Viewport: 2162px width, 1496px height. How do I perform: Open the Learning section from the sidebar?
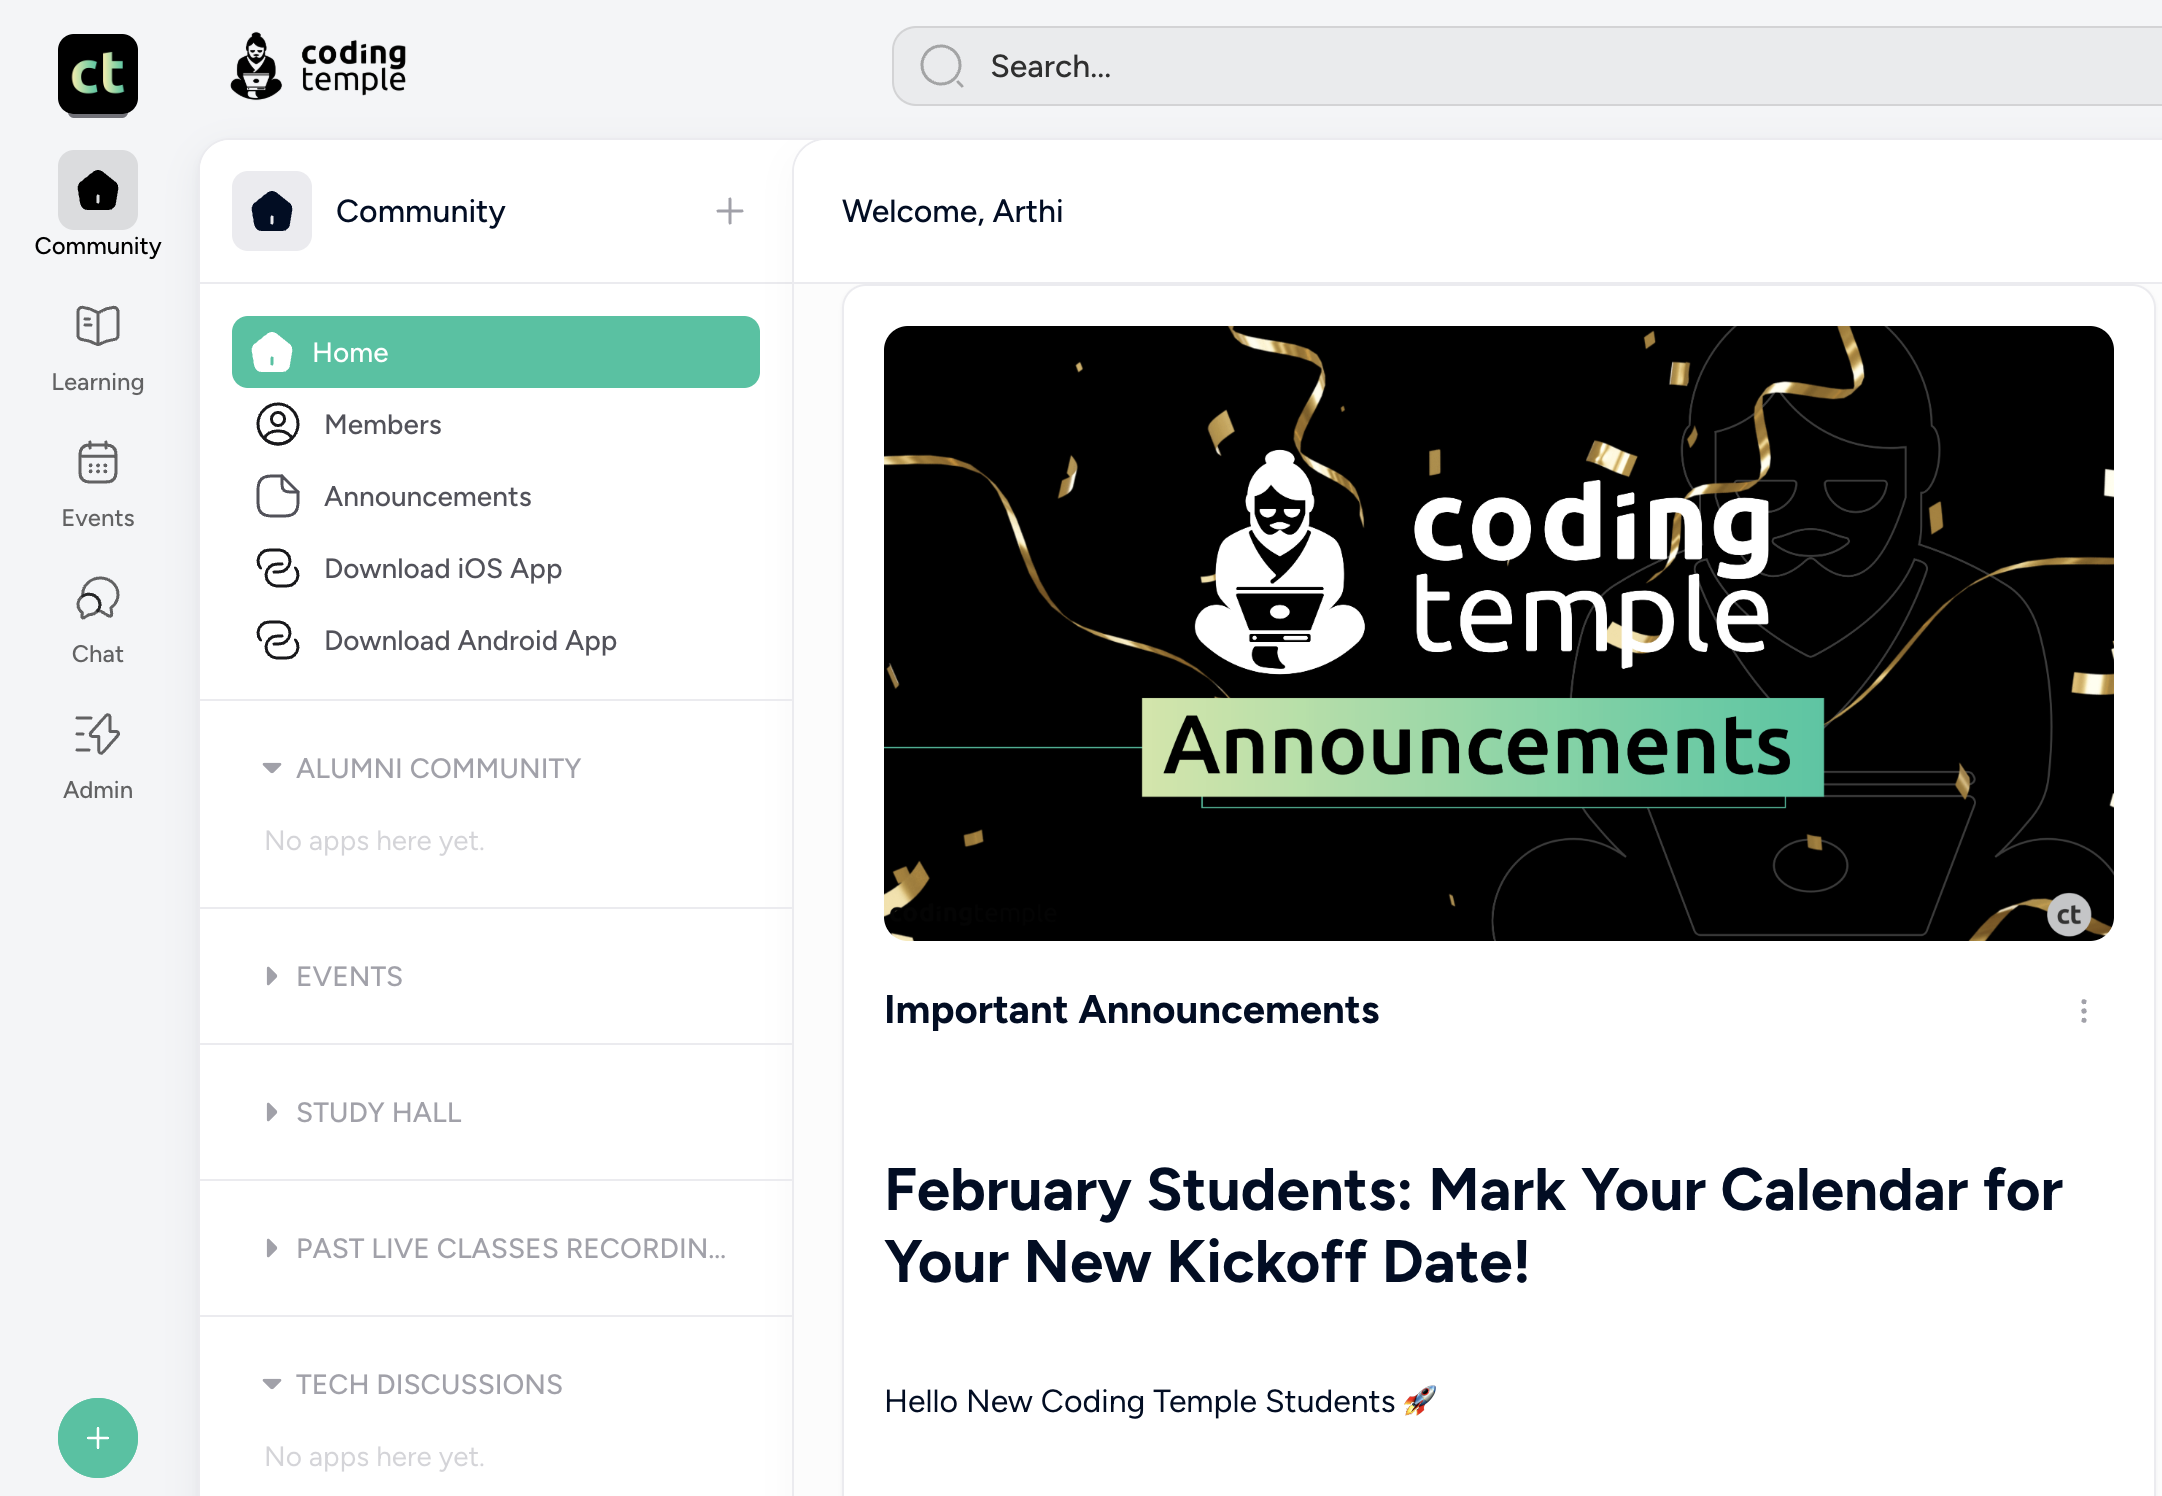click(x=97, y=325)
